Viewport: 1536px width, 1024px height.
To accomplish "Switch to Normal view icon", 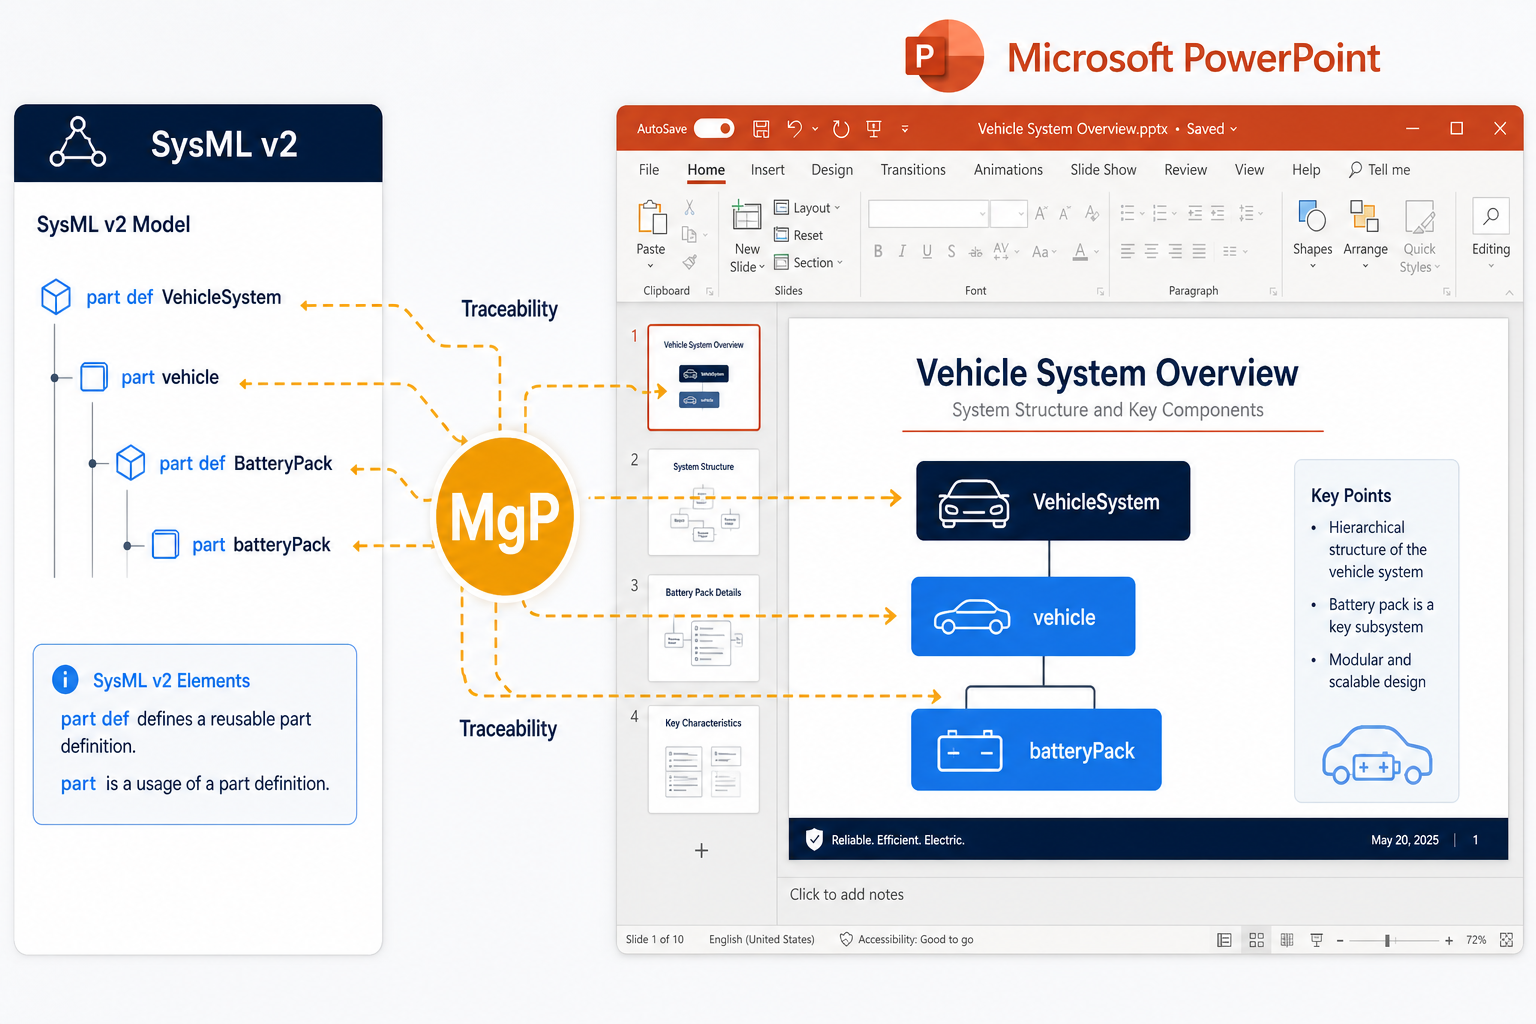I will pos(1224,940).
